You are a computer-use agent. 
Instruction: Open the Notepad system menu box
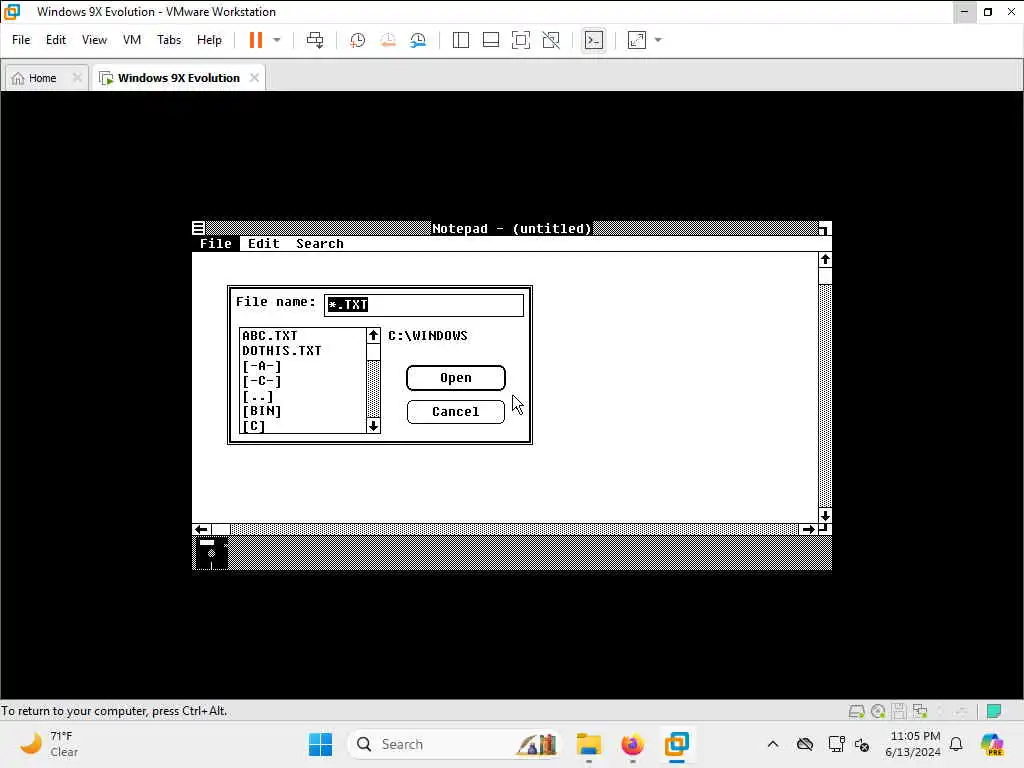pyautogui.click(x=199, y=228)
